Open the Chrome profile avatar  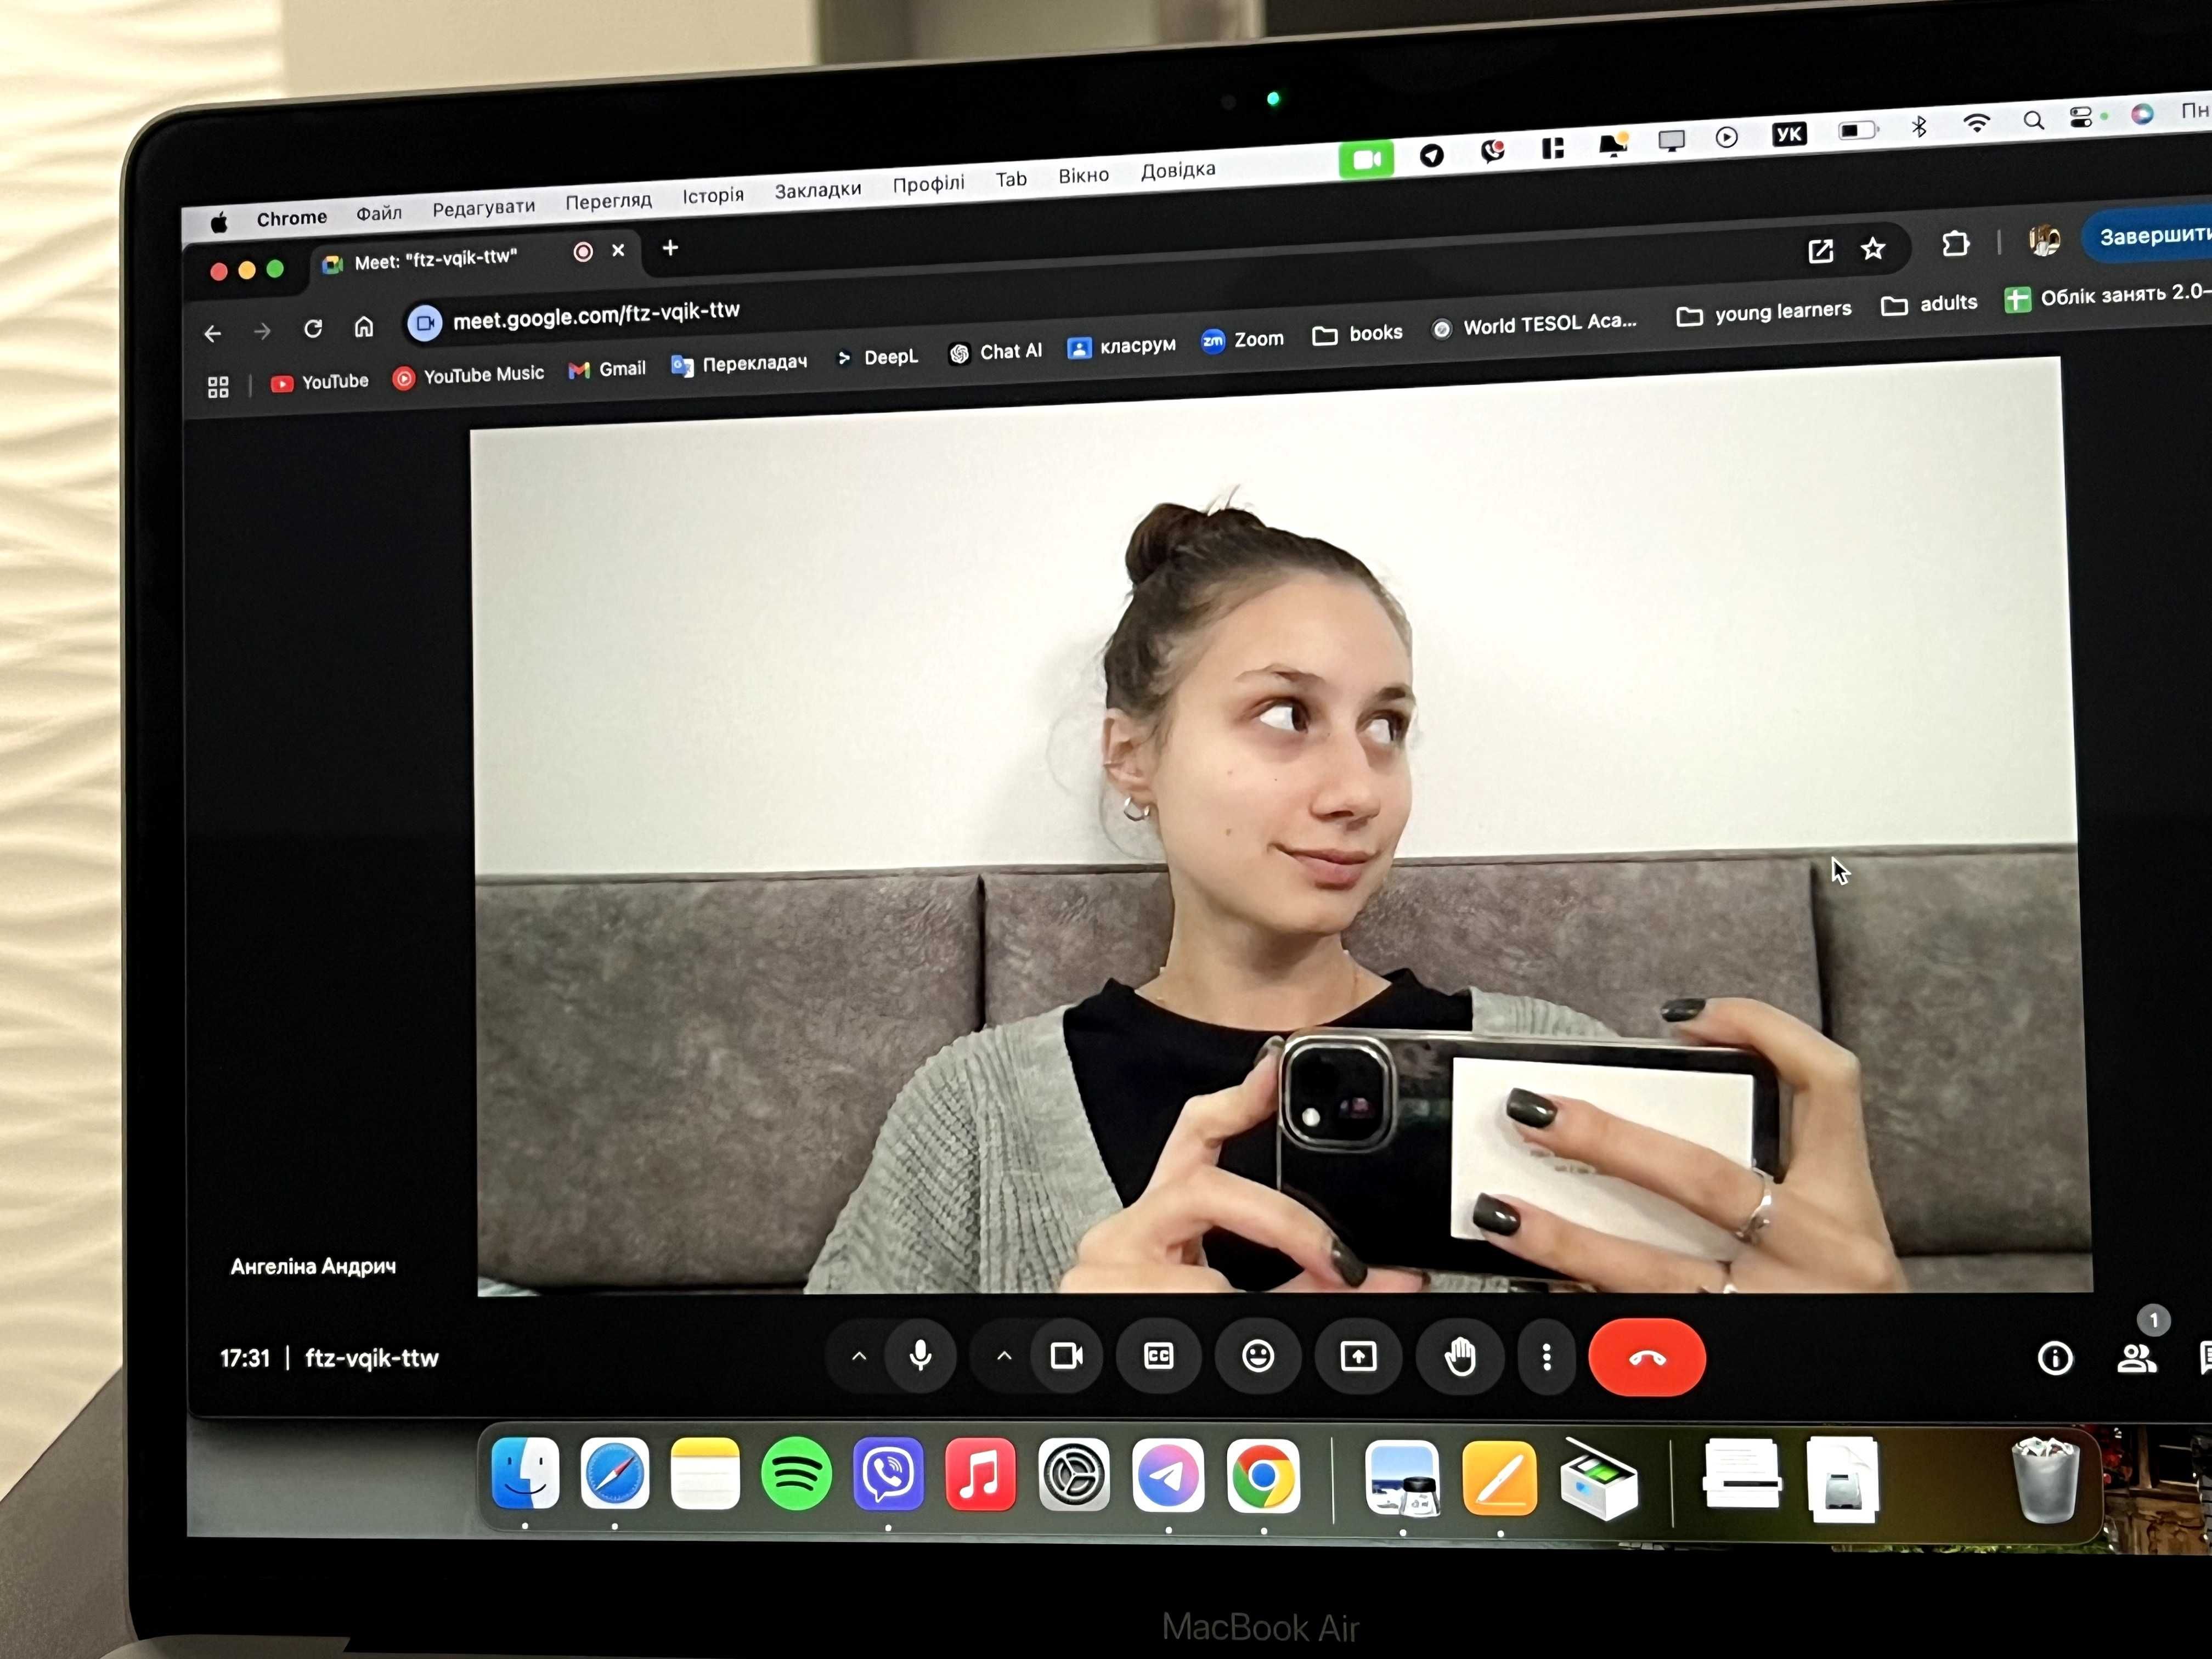(x=2044, y=240)
